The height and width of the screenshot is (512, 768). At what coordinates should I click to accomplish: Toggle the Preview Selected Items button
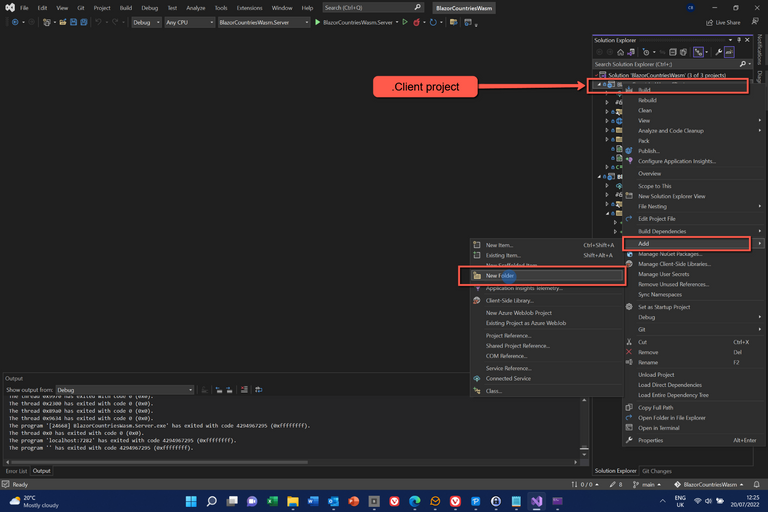[x=730, y=52]
